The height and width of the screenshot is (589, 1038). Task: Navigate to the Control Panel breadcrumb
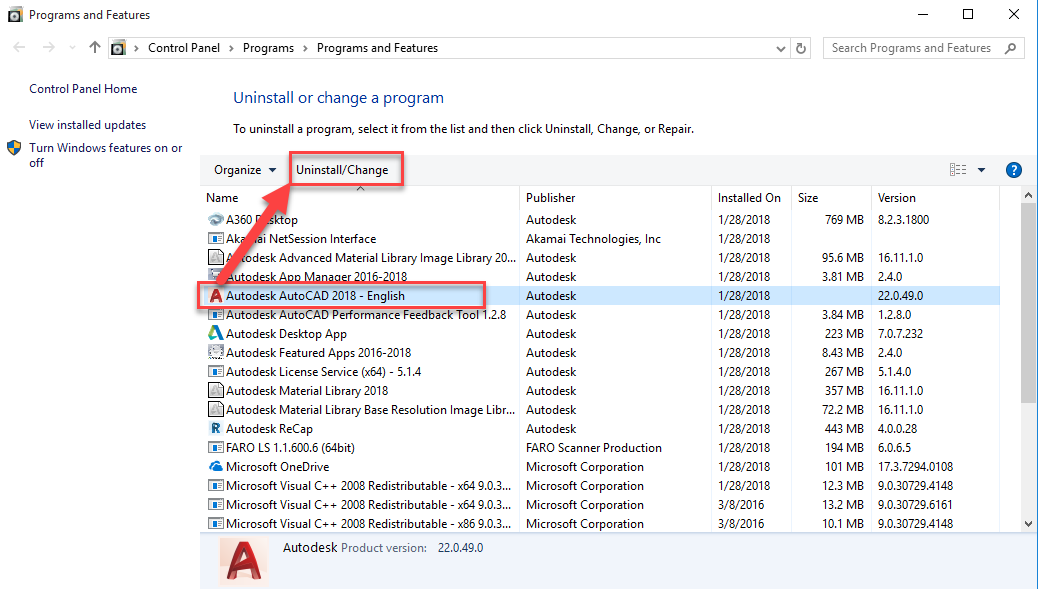(184, 47)
